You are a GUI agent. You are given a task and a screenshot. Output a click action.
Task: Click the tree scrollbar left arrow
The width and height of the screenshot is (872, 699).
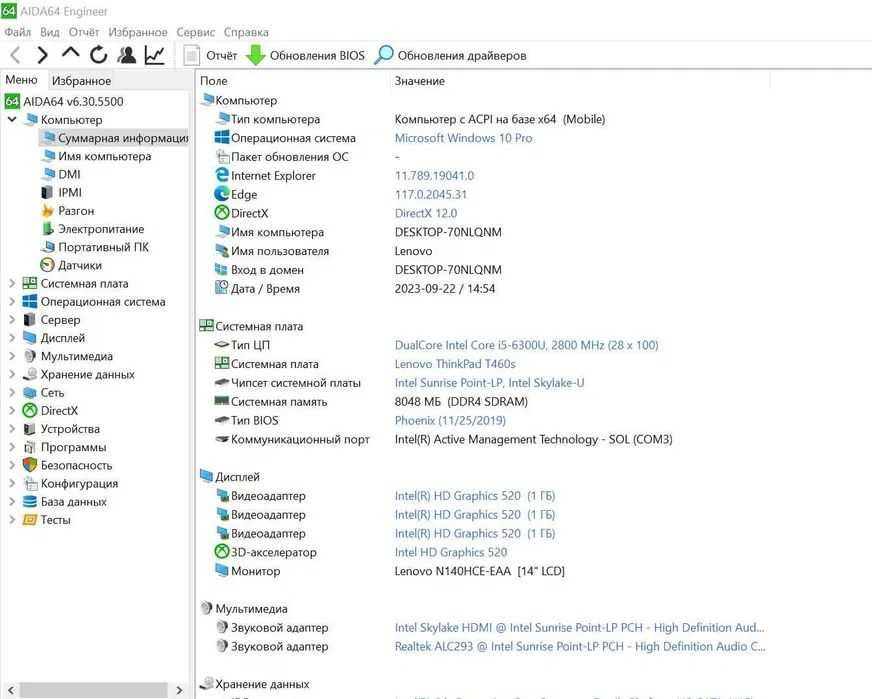(11, 690)
